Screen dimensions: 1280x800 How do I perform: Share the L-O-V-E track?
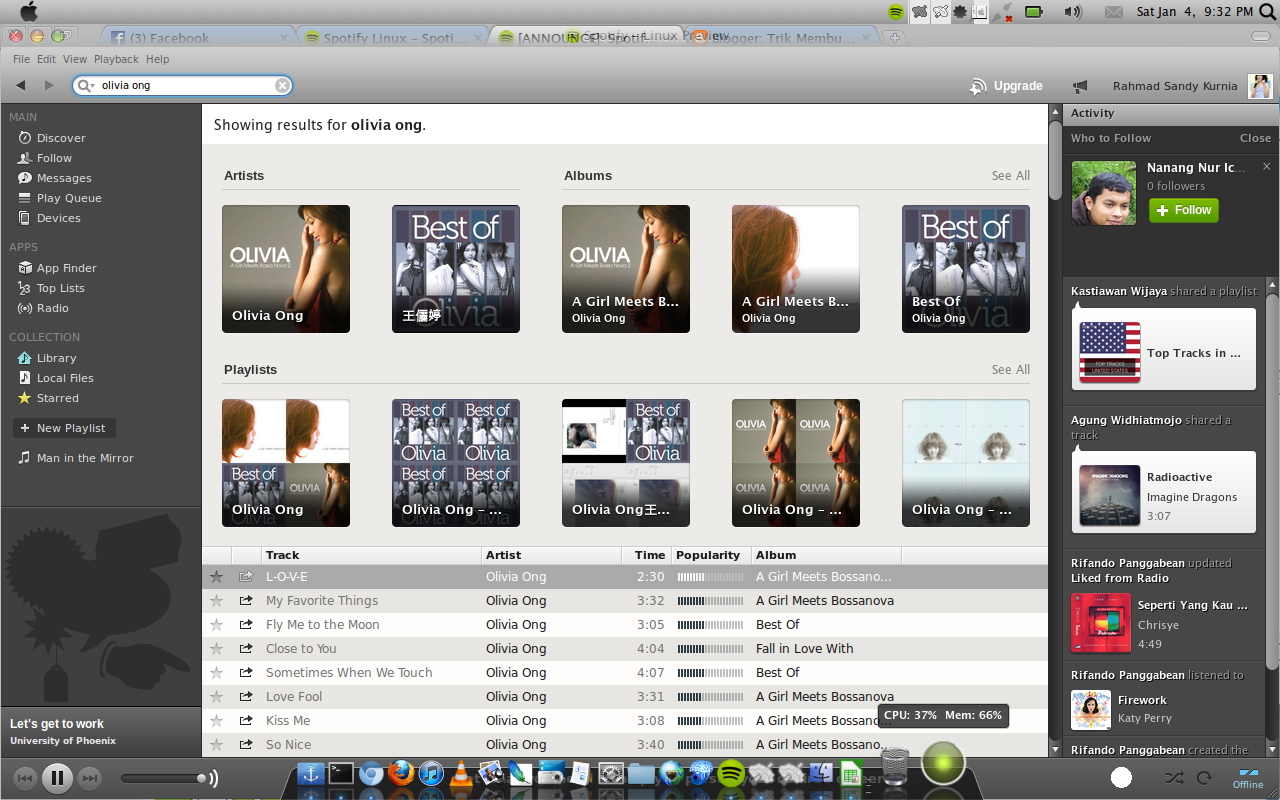246,577
